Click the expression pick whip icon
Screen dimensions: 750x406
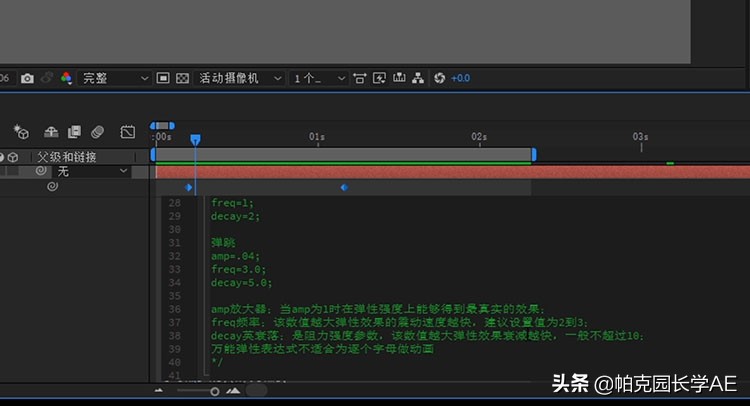52,187
